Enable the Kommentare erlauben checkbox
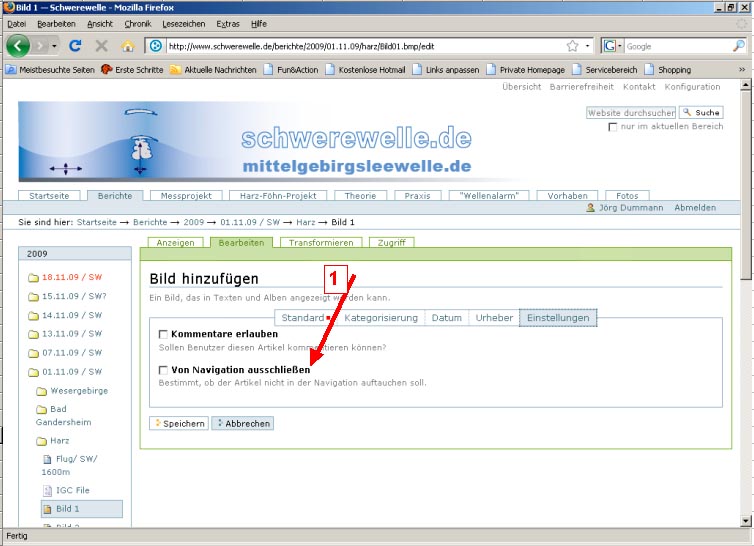This screenshot has width=754, height=546. pos(164,334)
